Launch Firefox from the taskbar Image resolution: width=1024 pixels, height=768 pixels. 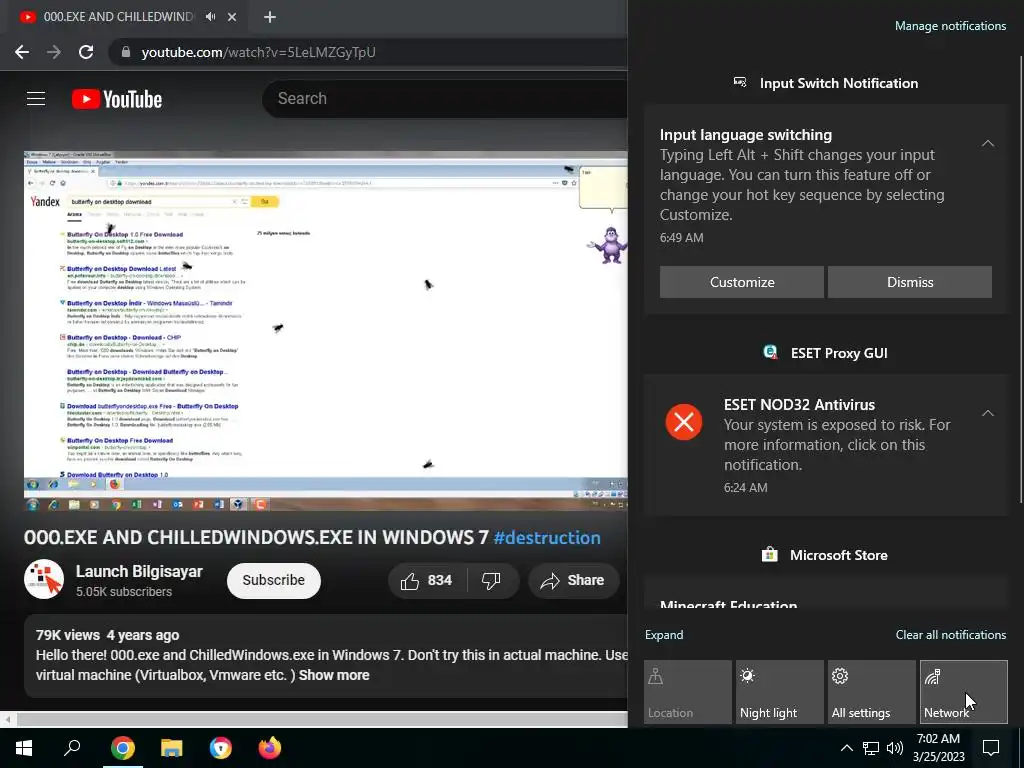[270, 748]
